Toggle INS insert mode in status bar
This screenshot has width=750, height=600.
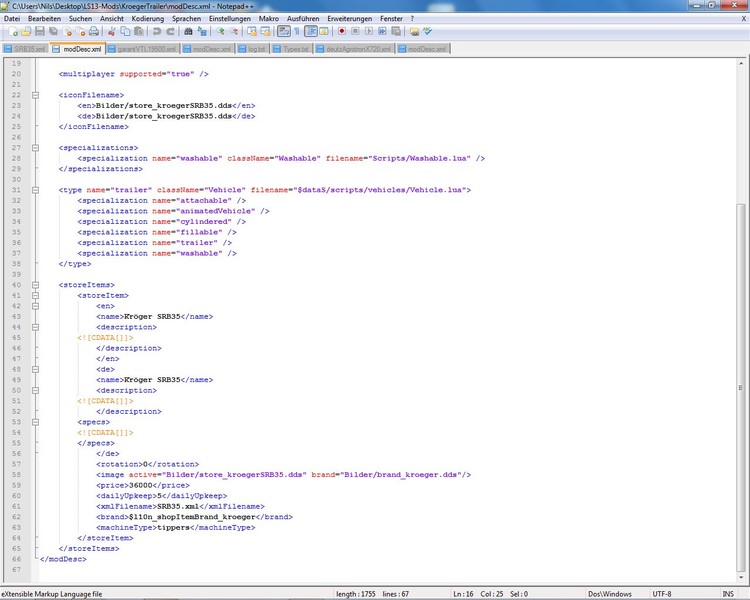[x=728, y=594]
